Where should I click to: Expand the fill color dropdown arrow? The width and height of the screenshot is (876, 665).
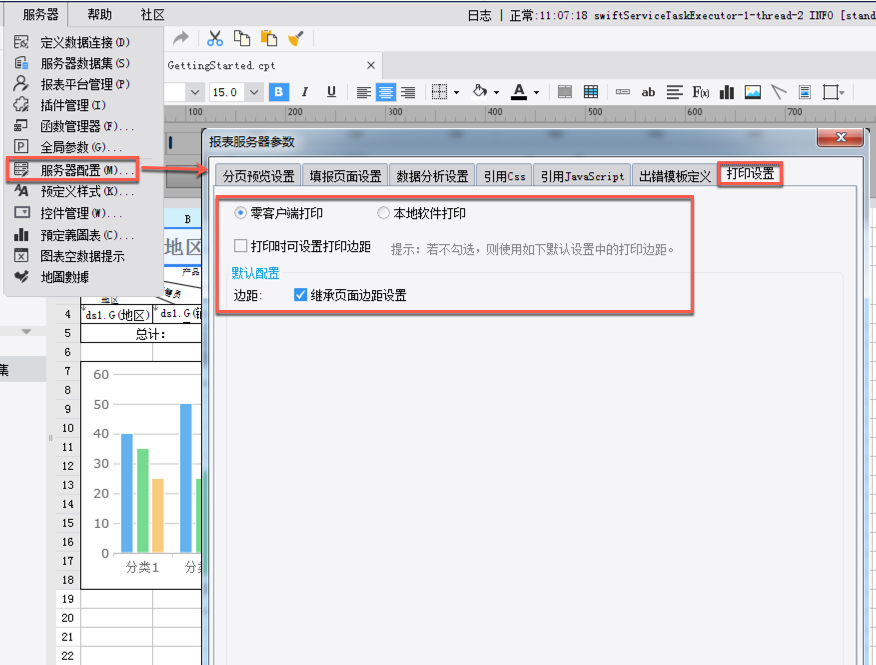[496, 93]
